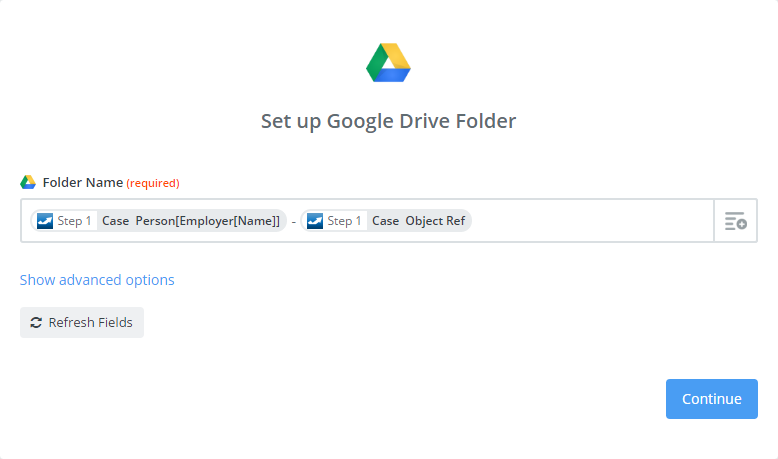Click the Set up Google Drive Folder heading
Viewport: 778px width, 459px height.
pos(389,121)
